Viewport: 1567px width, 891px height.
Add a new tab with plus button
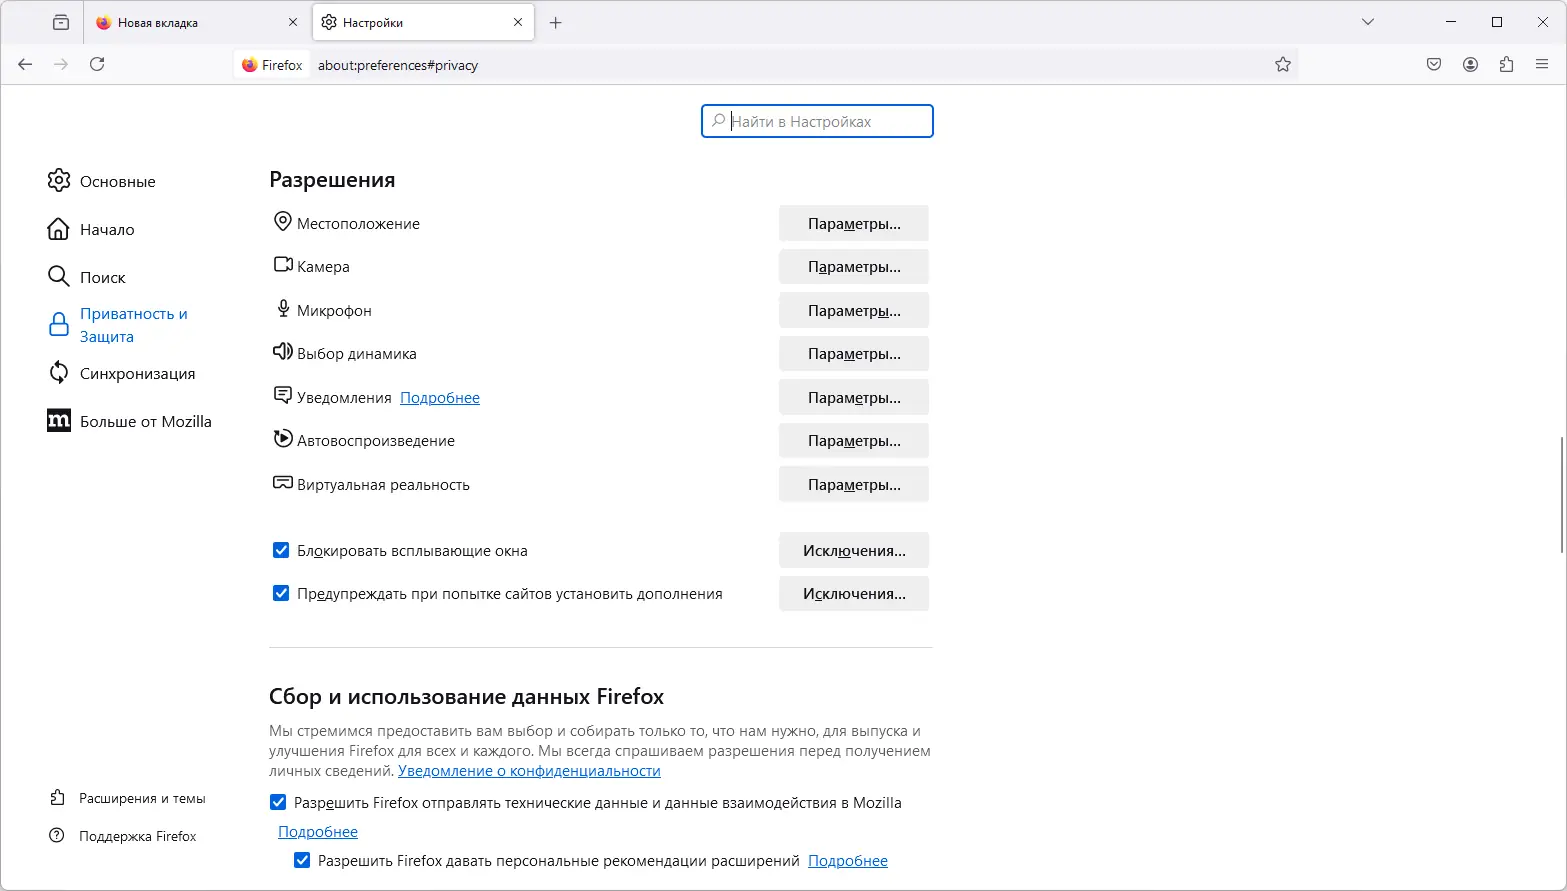pos(556,22)
